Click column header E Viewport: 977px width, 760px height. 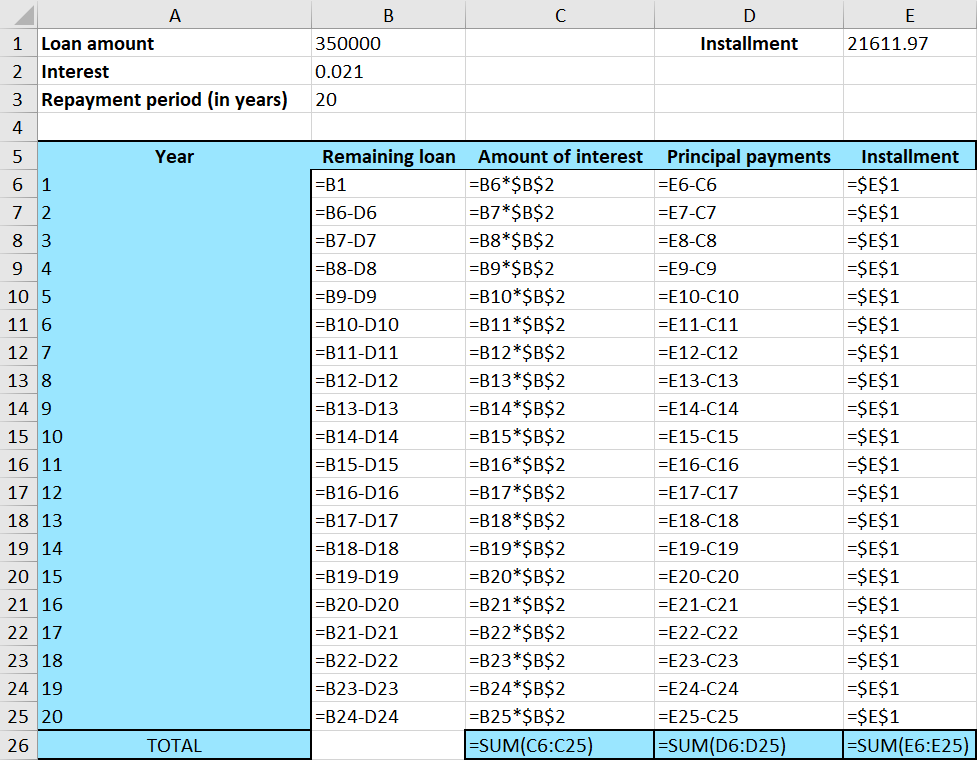(x=909, y=15)
